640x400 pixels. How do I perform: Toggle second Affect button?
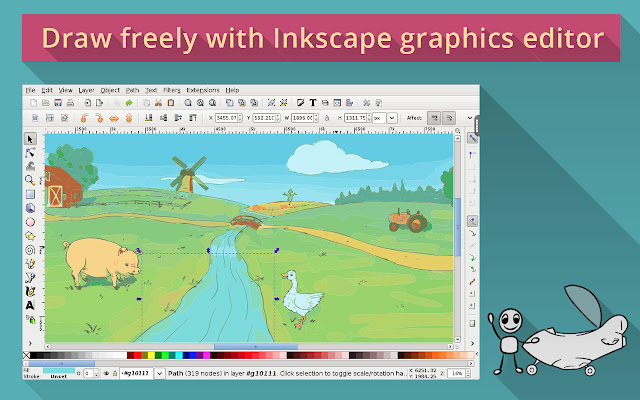point(449,118)
